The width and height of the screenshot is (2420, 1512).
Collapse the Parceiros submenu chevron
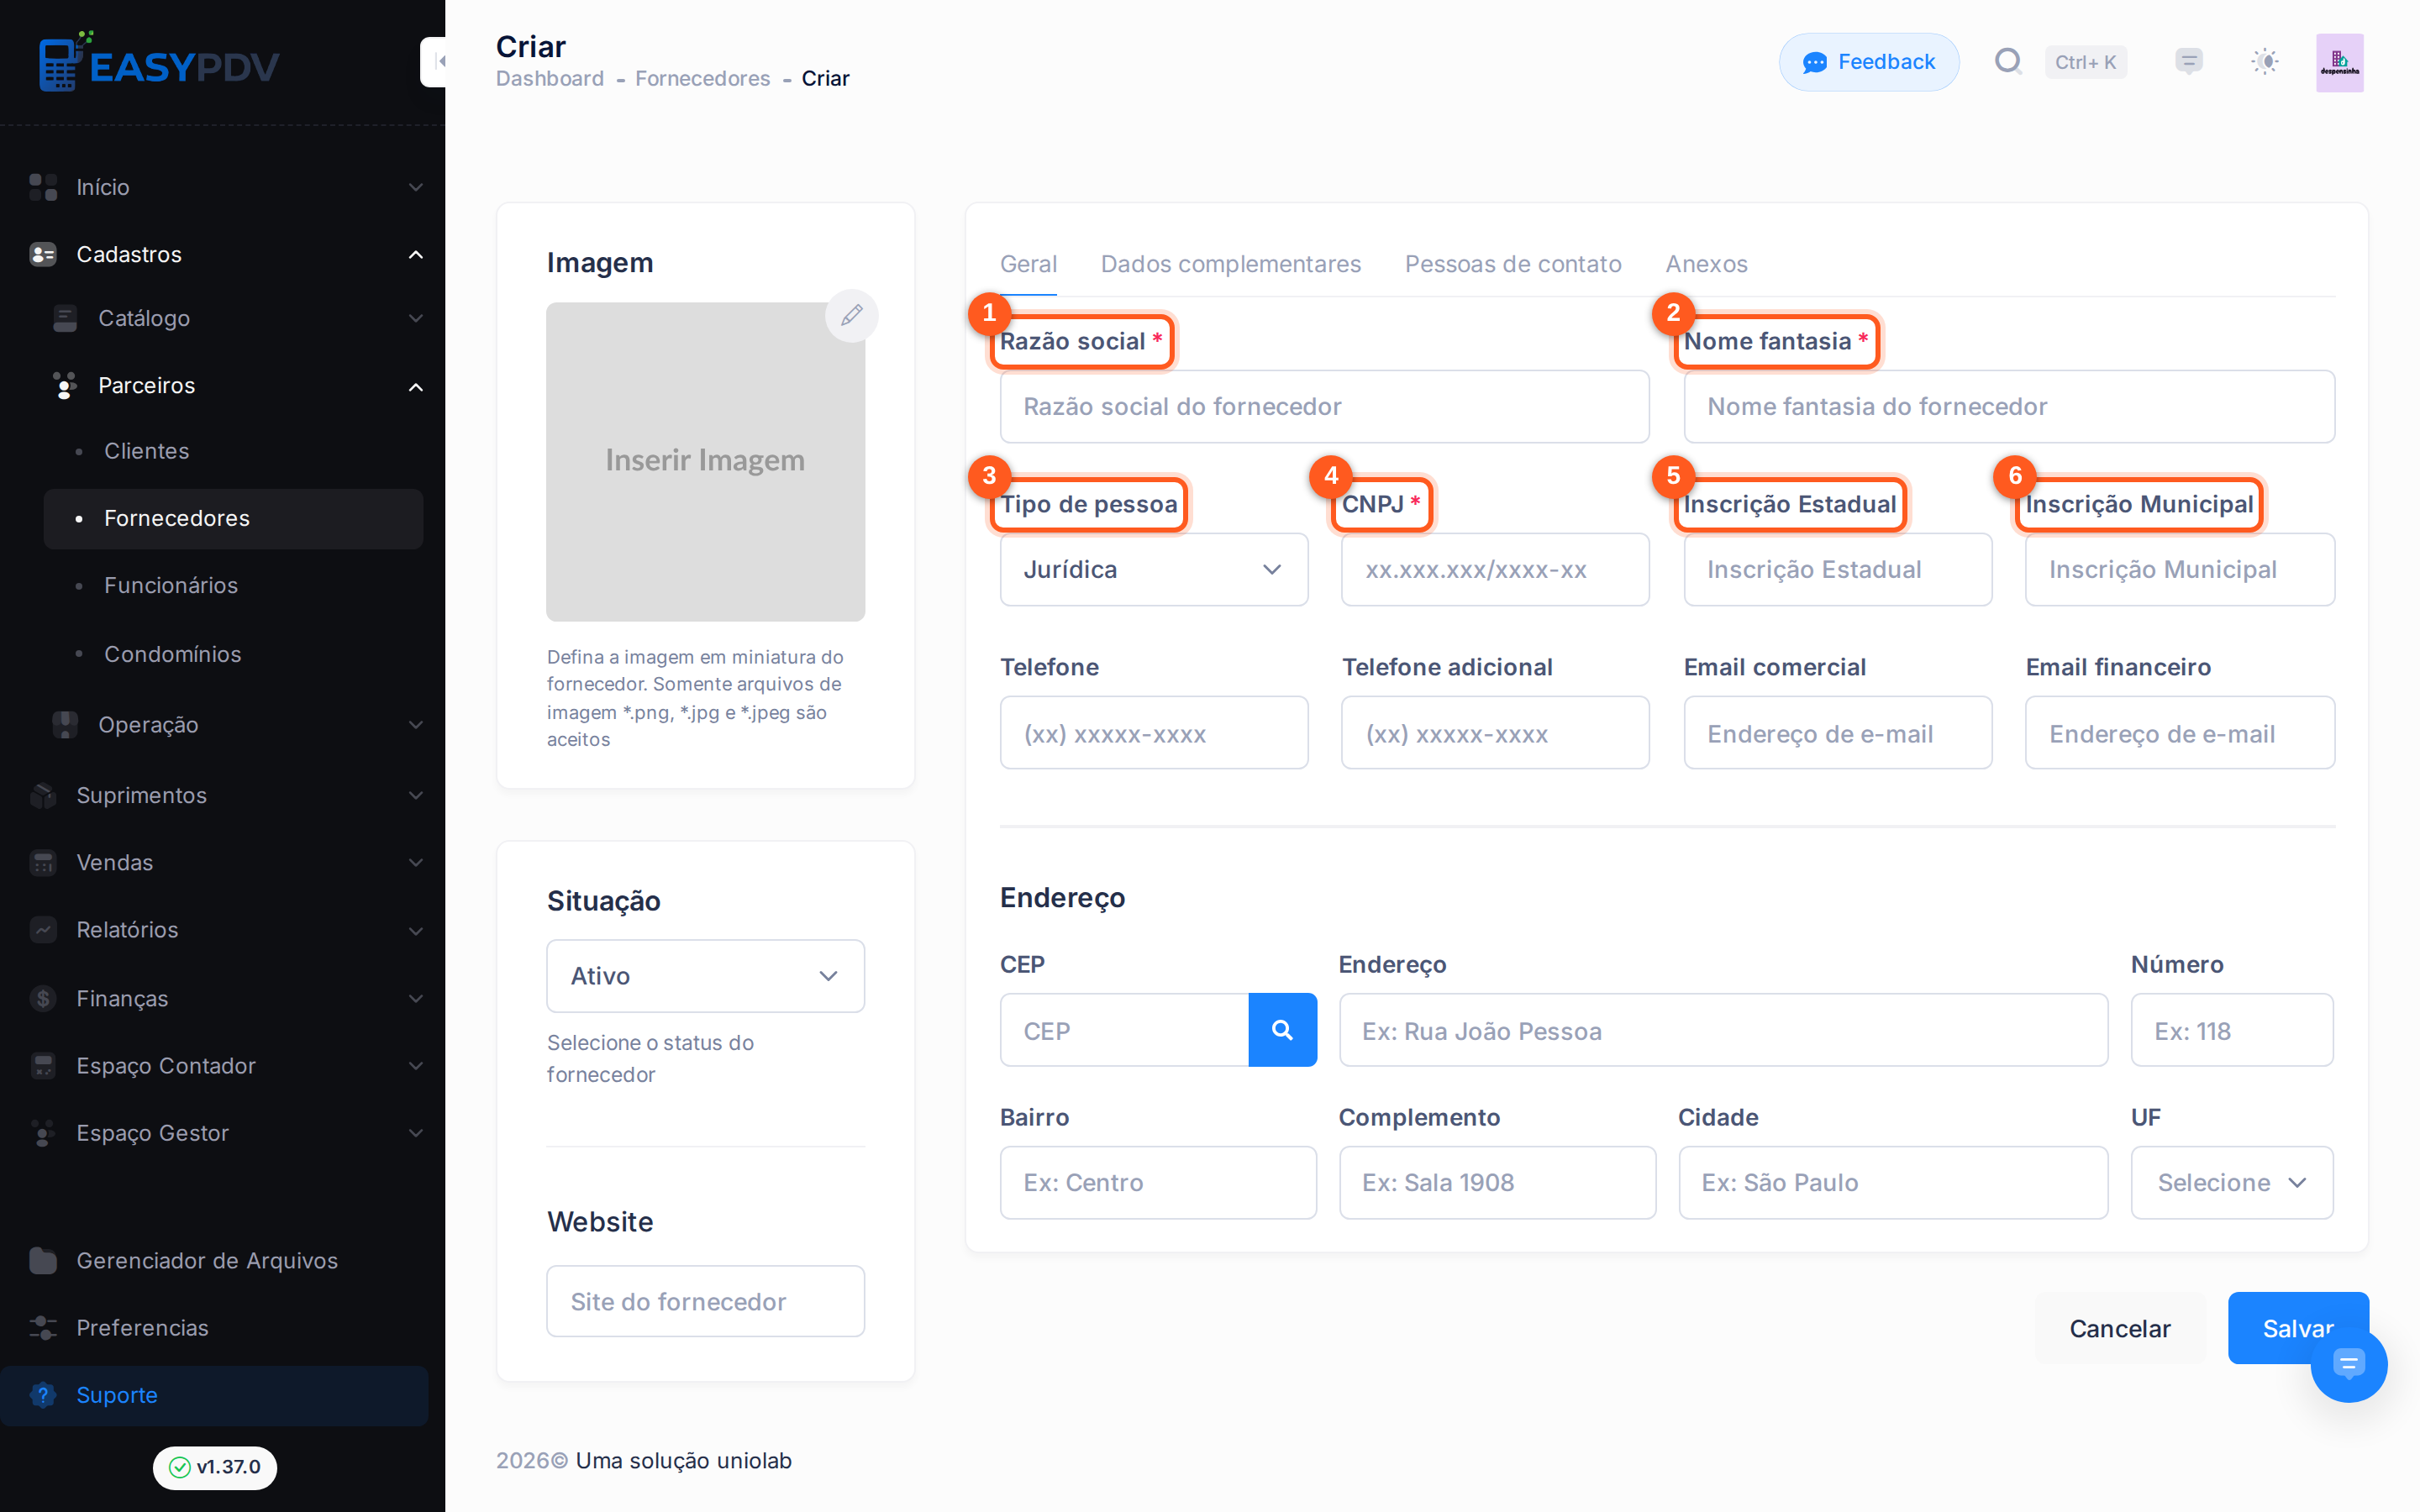click(416, 387)
